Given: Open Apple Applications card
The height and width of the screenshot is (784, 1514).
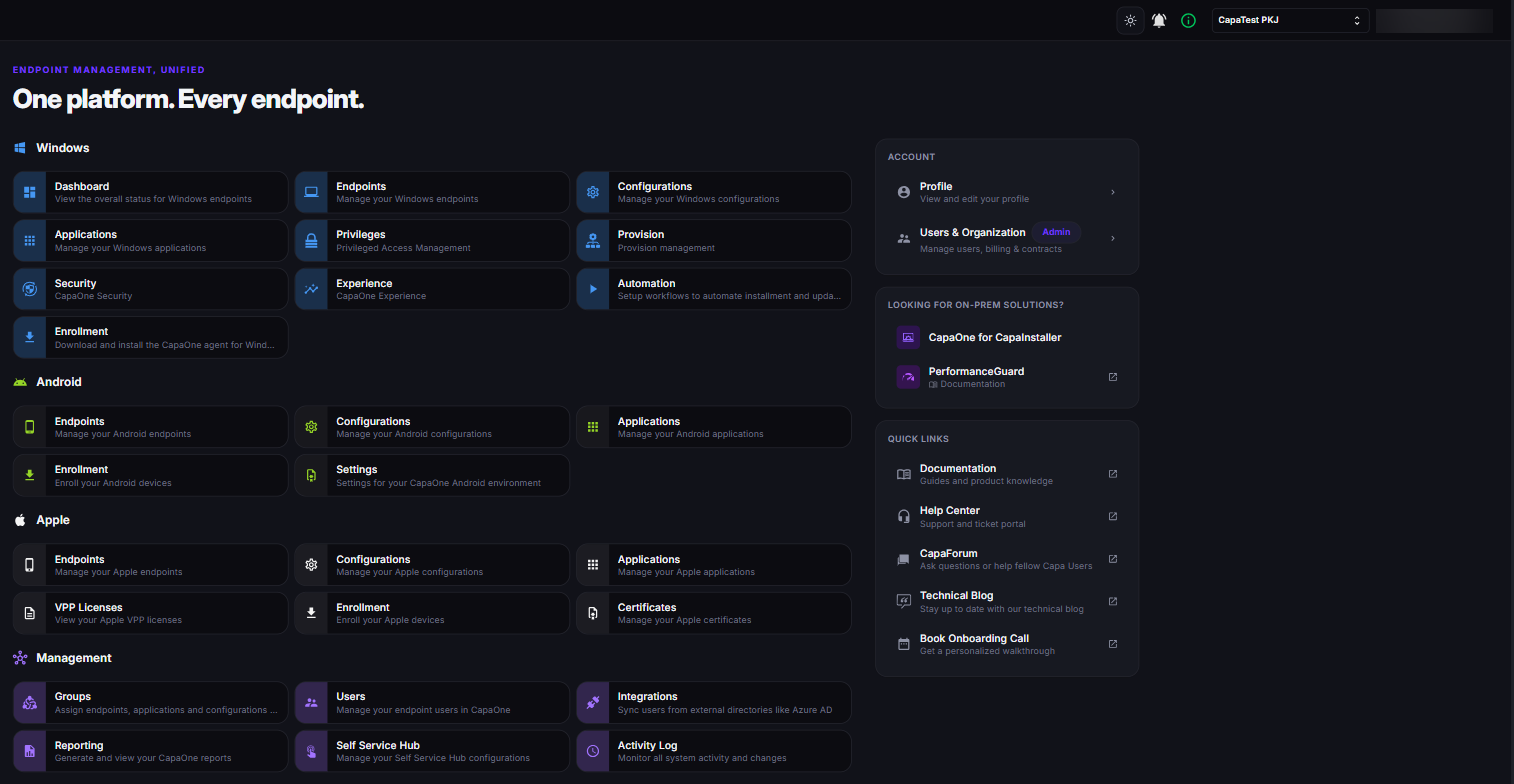Looking at the screenshot, I should pos(714,565).
